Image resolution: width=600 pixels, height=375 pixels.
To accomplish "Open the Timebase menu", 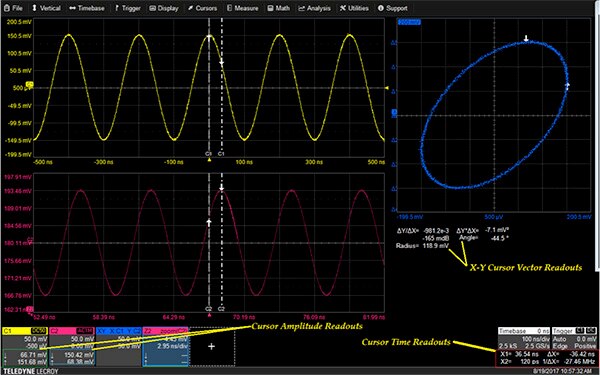I will coord(87,8).
